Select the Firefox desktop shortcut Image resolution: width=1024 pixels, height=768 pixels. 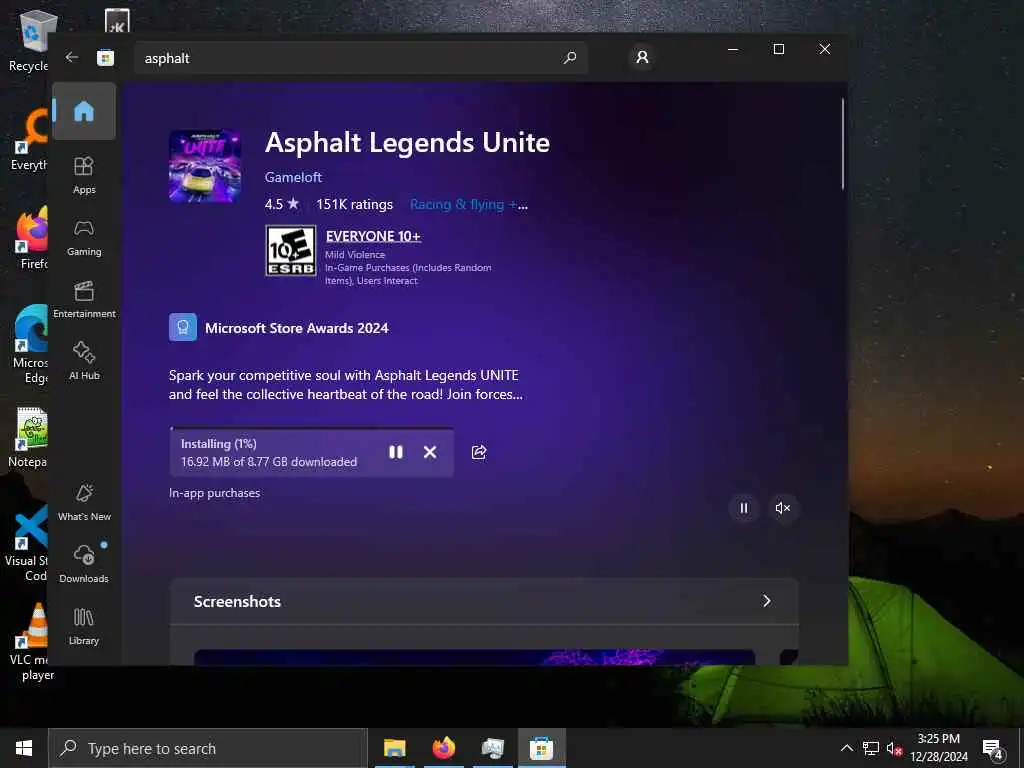click(33, 238)
